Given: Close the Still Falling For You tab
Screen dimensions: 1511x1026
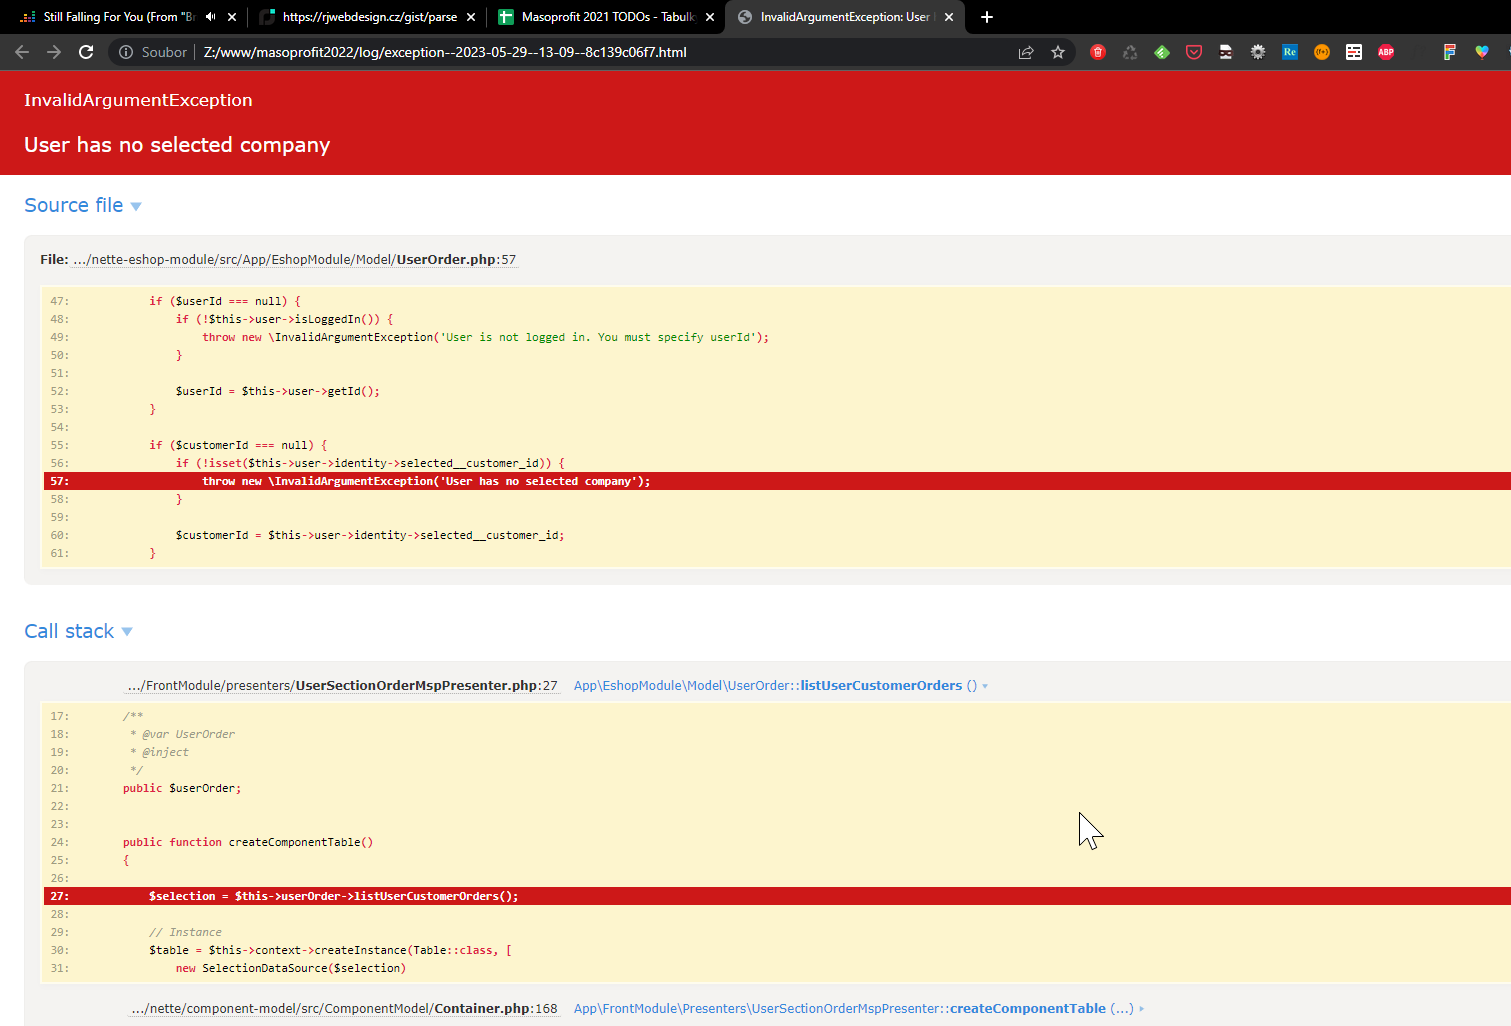Looking at the screenshot, I should click(232, 17).
